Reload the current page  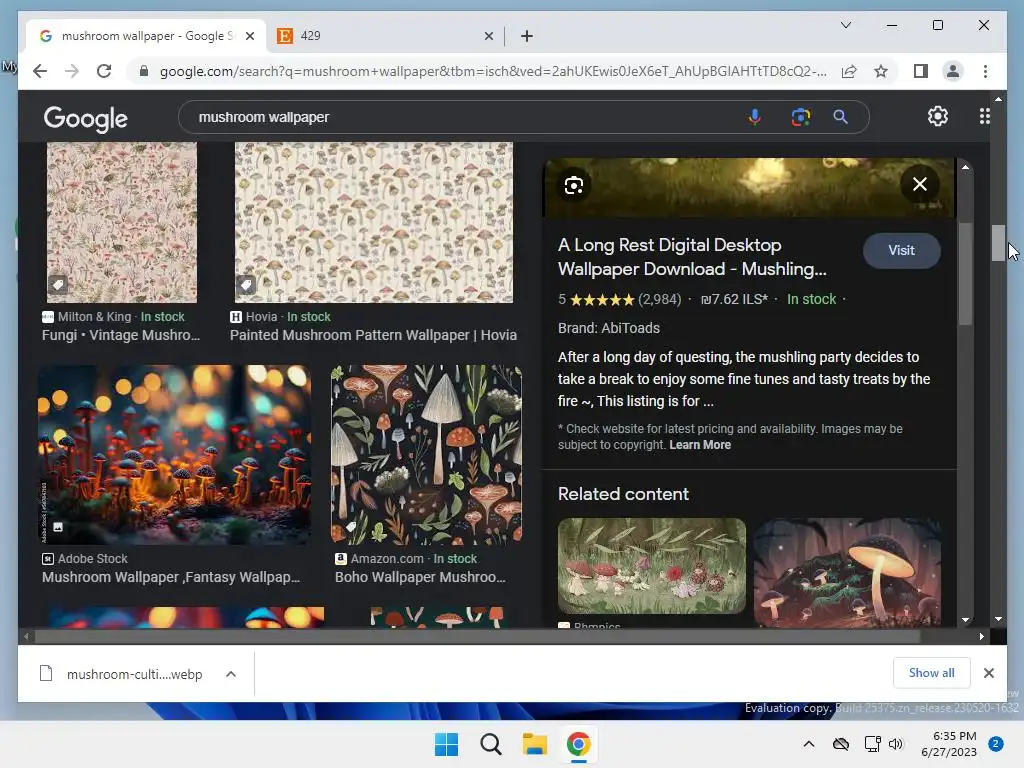pyautogui.click(x=104, y=71)
